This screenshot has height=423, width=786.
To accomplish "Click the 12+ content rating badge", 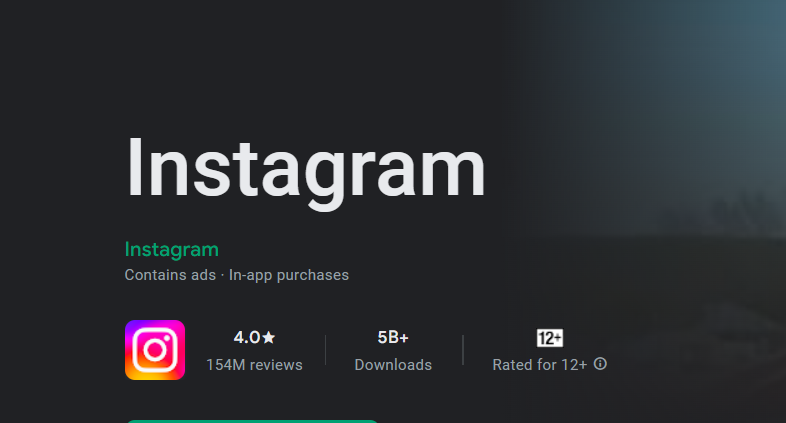I will click(x=550, y=338).
